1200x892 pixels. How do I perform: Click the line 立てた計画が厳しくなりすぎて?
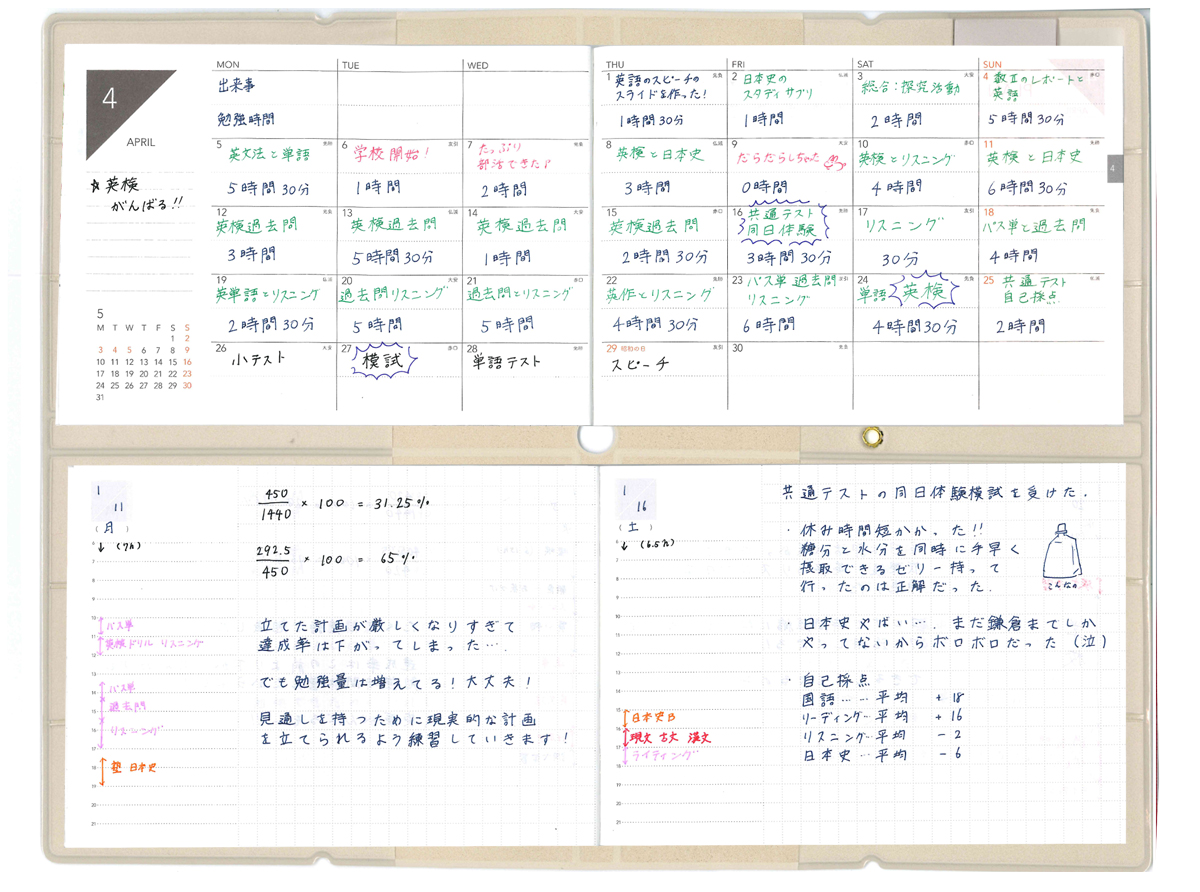point(388,627)
